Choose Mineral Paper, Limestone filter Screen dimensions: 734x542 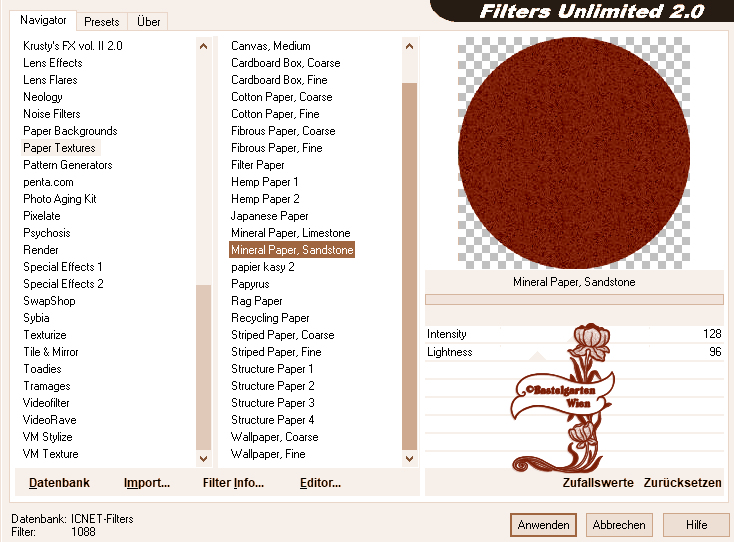291,233
